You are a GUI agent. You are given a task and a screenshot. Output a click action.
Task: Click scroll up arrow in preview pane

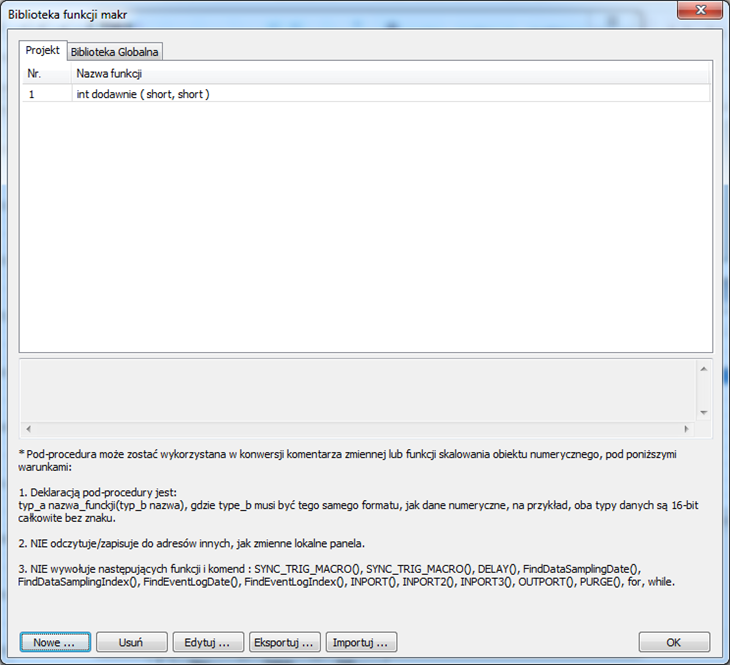coord(703,369)
